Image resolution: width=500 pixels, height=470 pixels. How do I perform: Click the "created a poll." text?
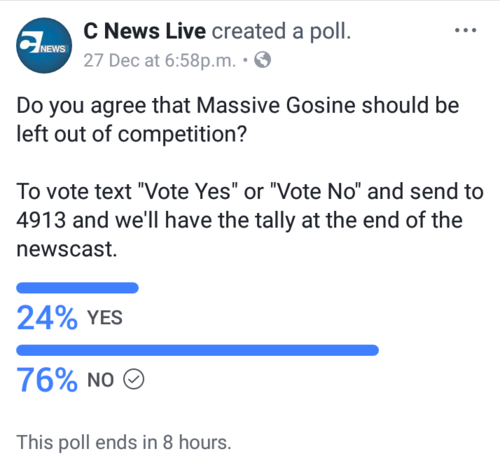281,32
